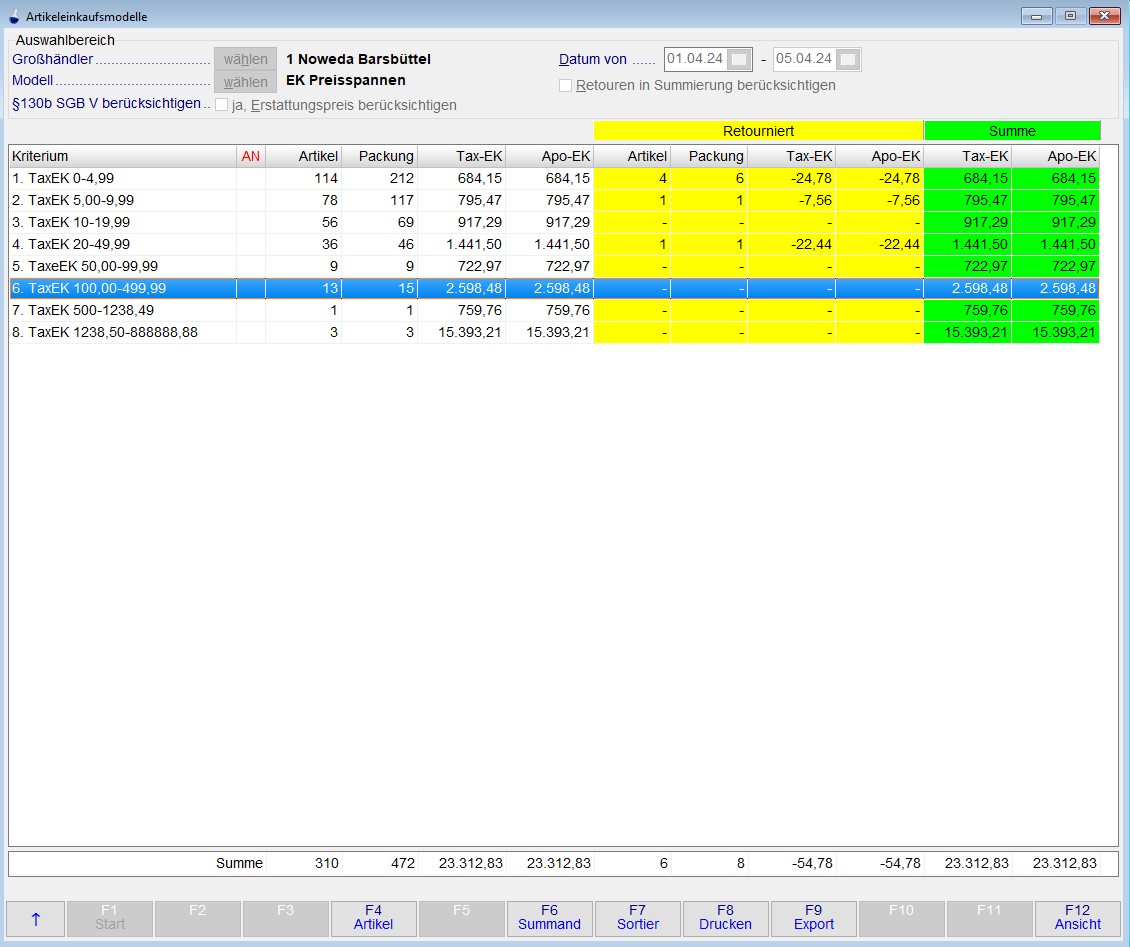This screenshot has height=947, width=1130.
Task: Click F6 Summand function button
Action: pos(549,919)
